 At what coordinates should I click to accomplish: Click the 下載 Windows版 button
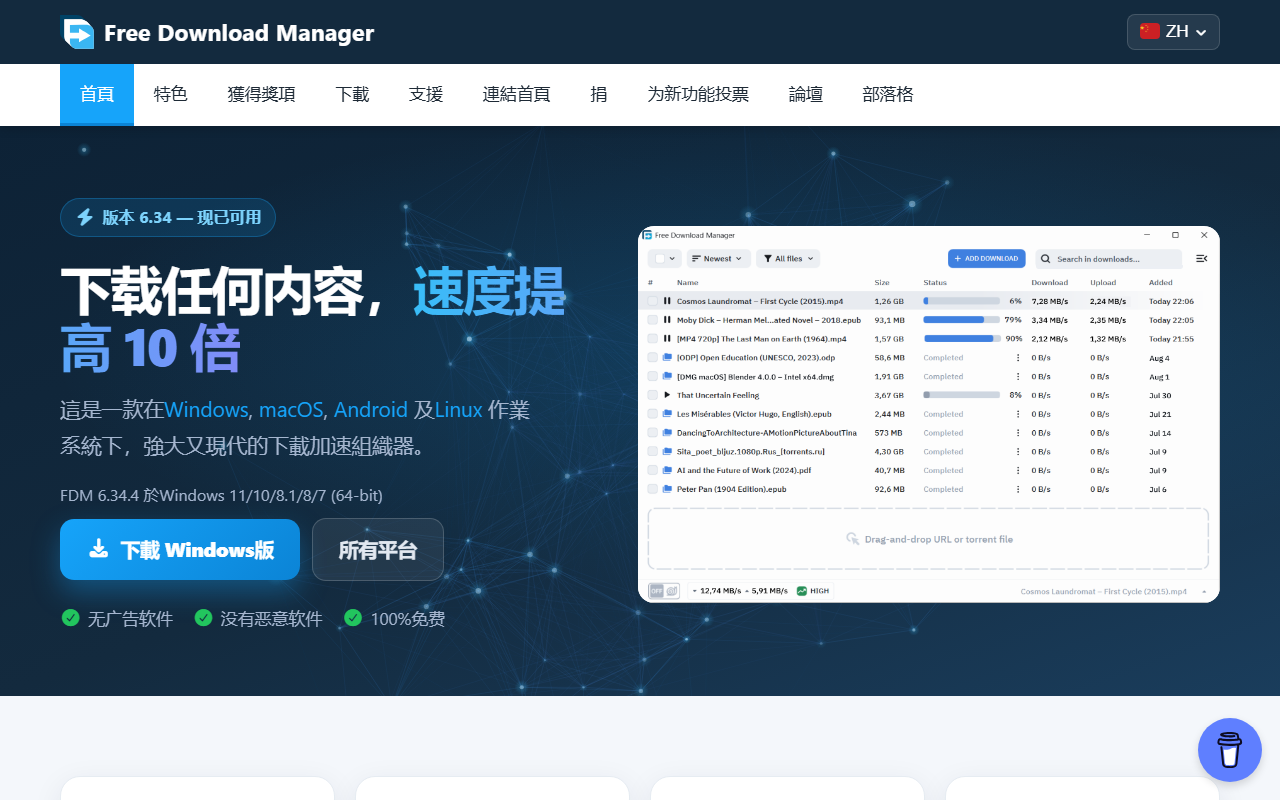pos(180,549)
